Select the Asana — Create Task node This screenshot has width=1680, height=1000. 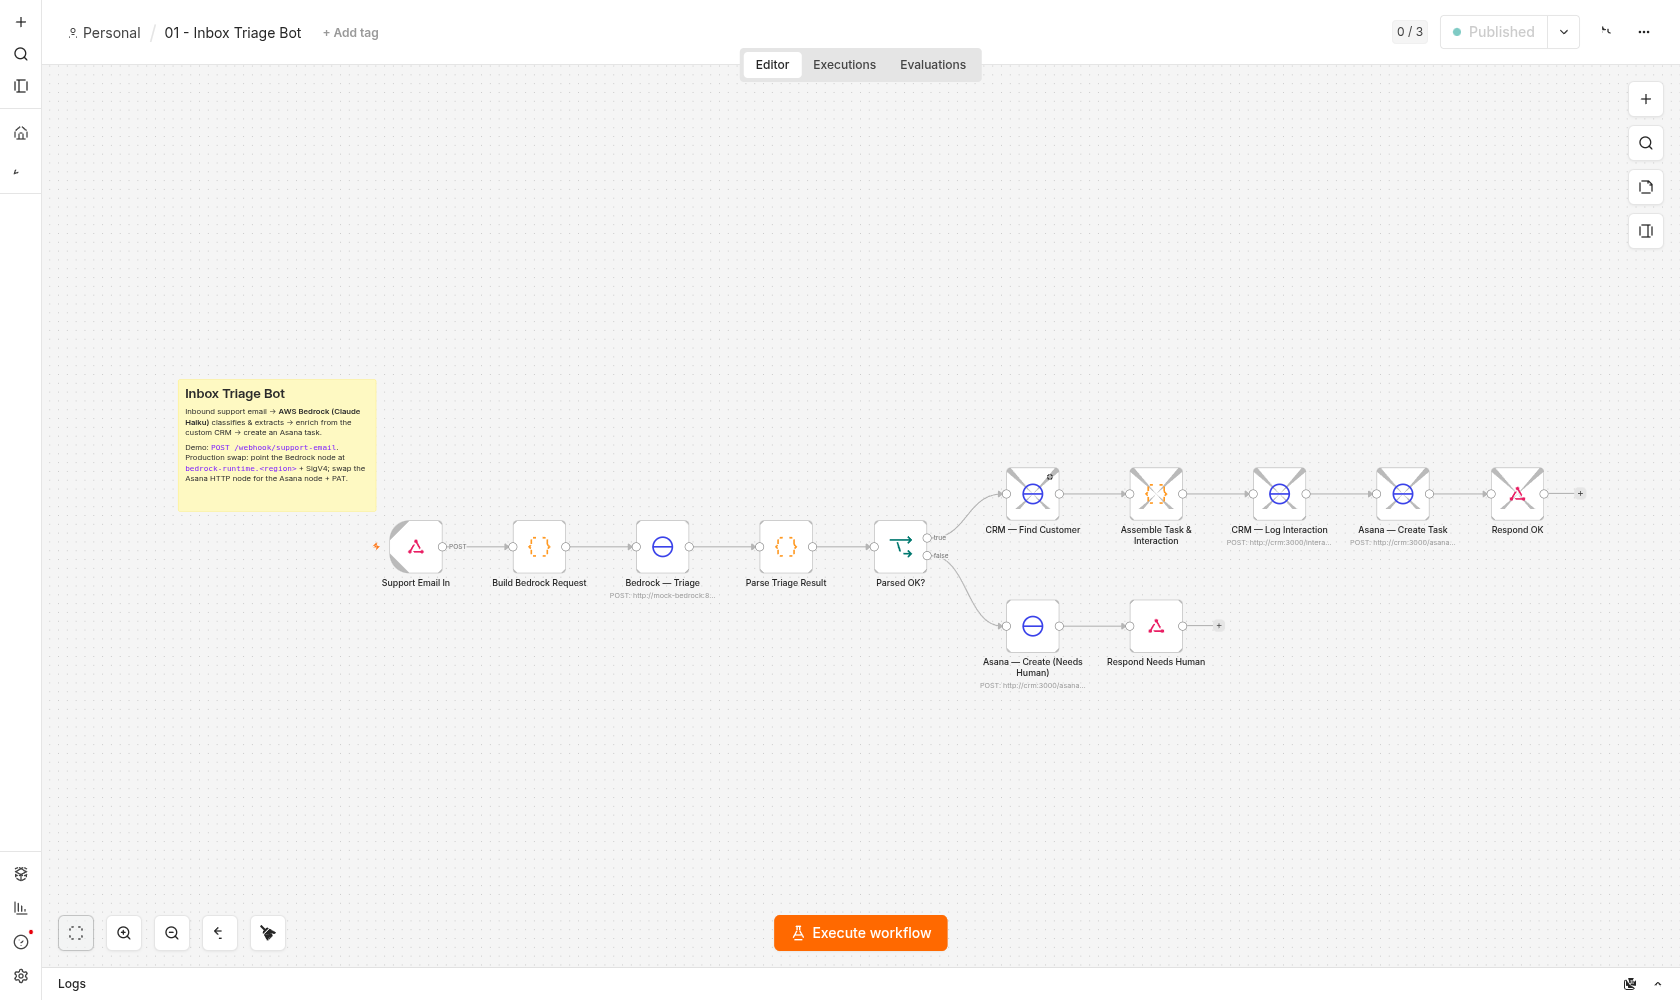(x=1403, y=494)
